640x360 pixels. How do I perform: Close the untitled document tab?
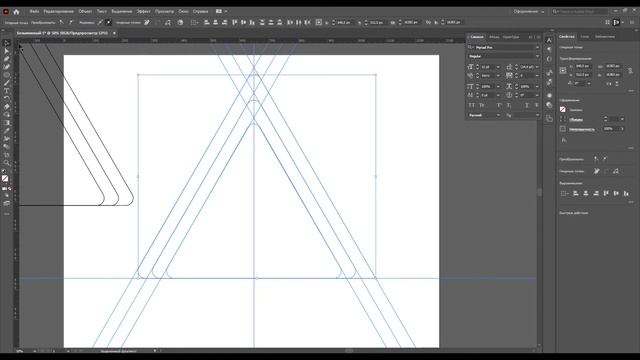pyautogui.click(x=114, y=33)
